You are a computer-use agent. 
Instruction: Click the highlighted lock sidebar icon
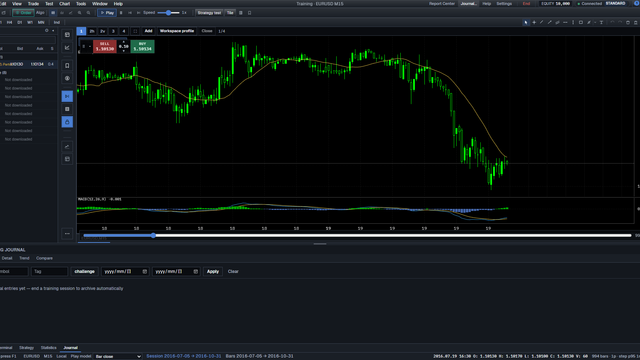[67, 122]
